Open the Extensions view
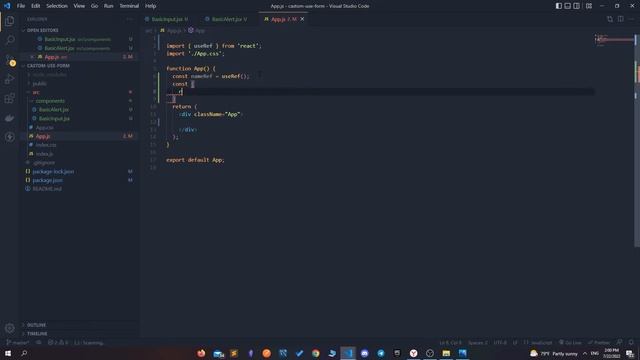This screenshot has width=640, height=360. [x=10, y=98]
